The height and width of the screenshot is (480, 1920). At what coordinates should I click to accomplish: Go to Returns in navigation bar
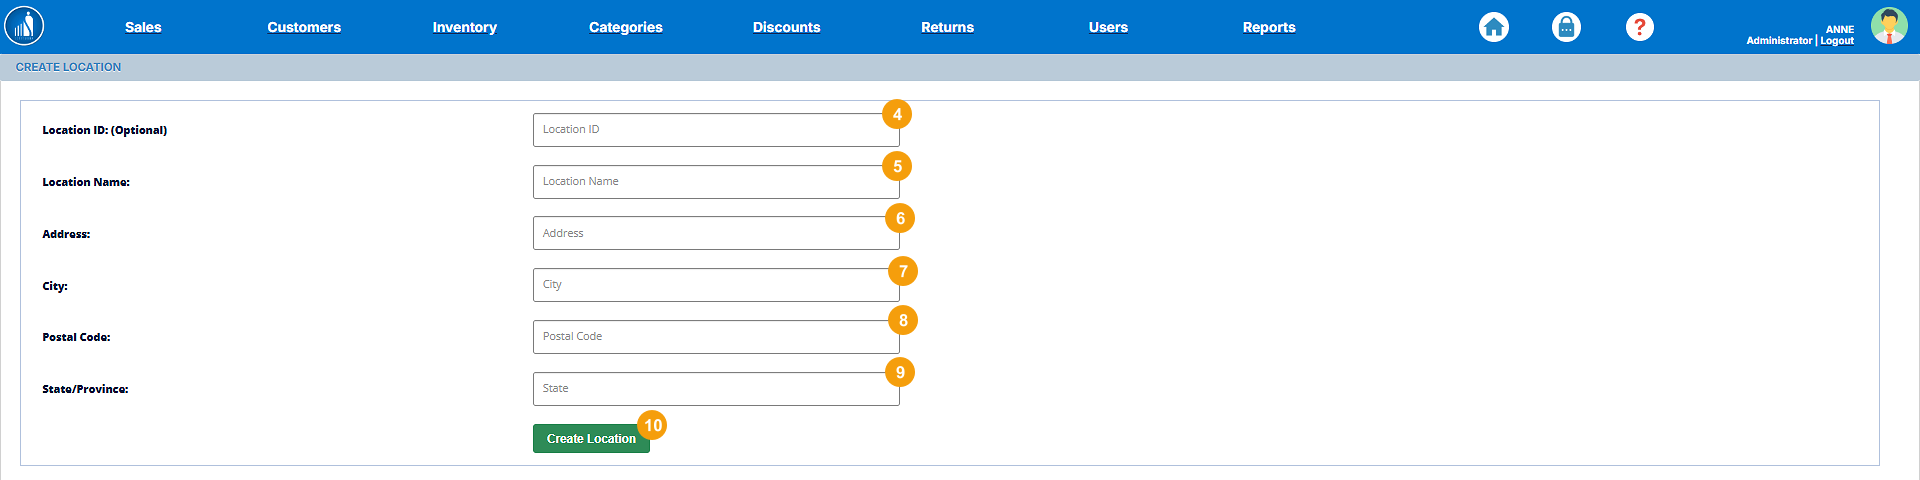pos(947,27)
